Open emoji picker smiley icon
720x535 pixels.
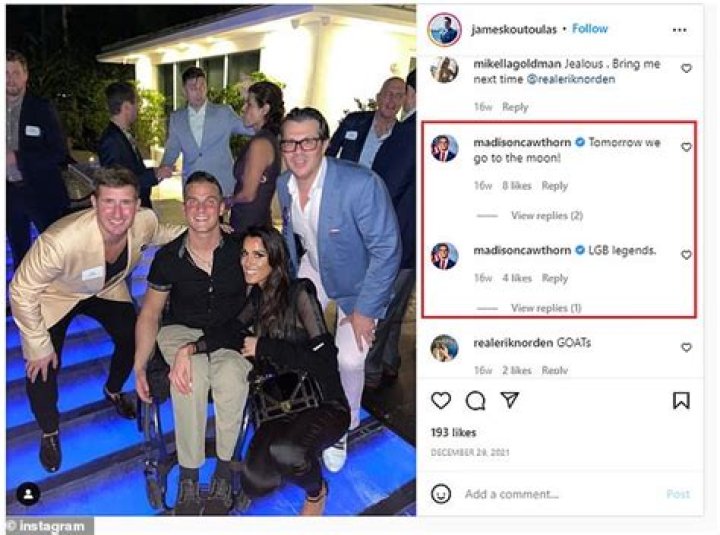(441, 494)
